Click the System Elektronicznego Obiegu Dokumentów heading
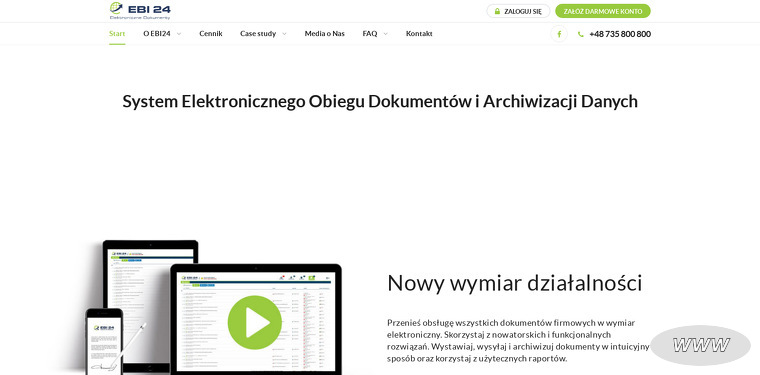Screen dimensions: 760x375 point(380,102)
